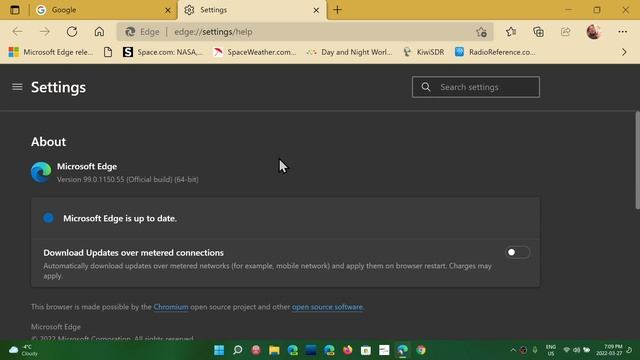
Task: Open the SpaceWeather.com bookmark
Action: (255, 52)
